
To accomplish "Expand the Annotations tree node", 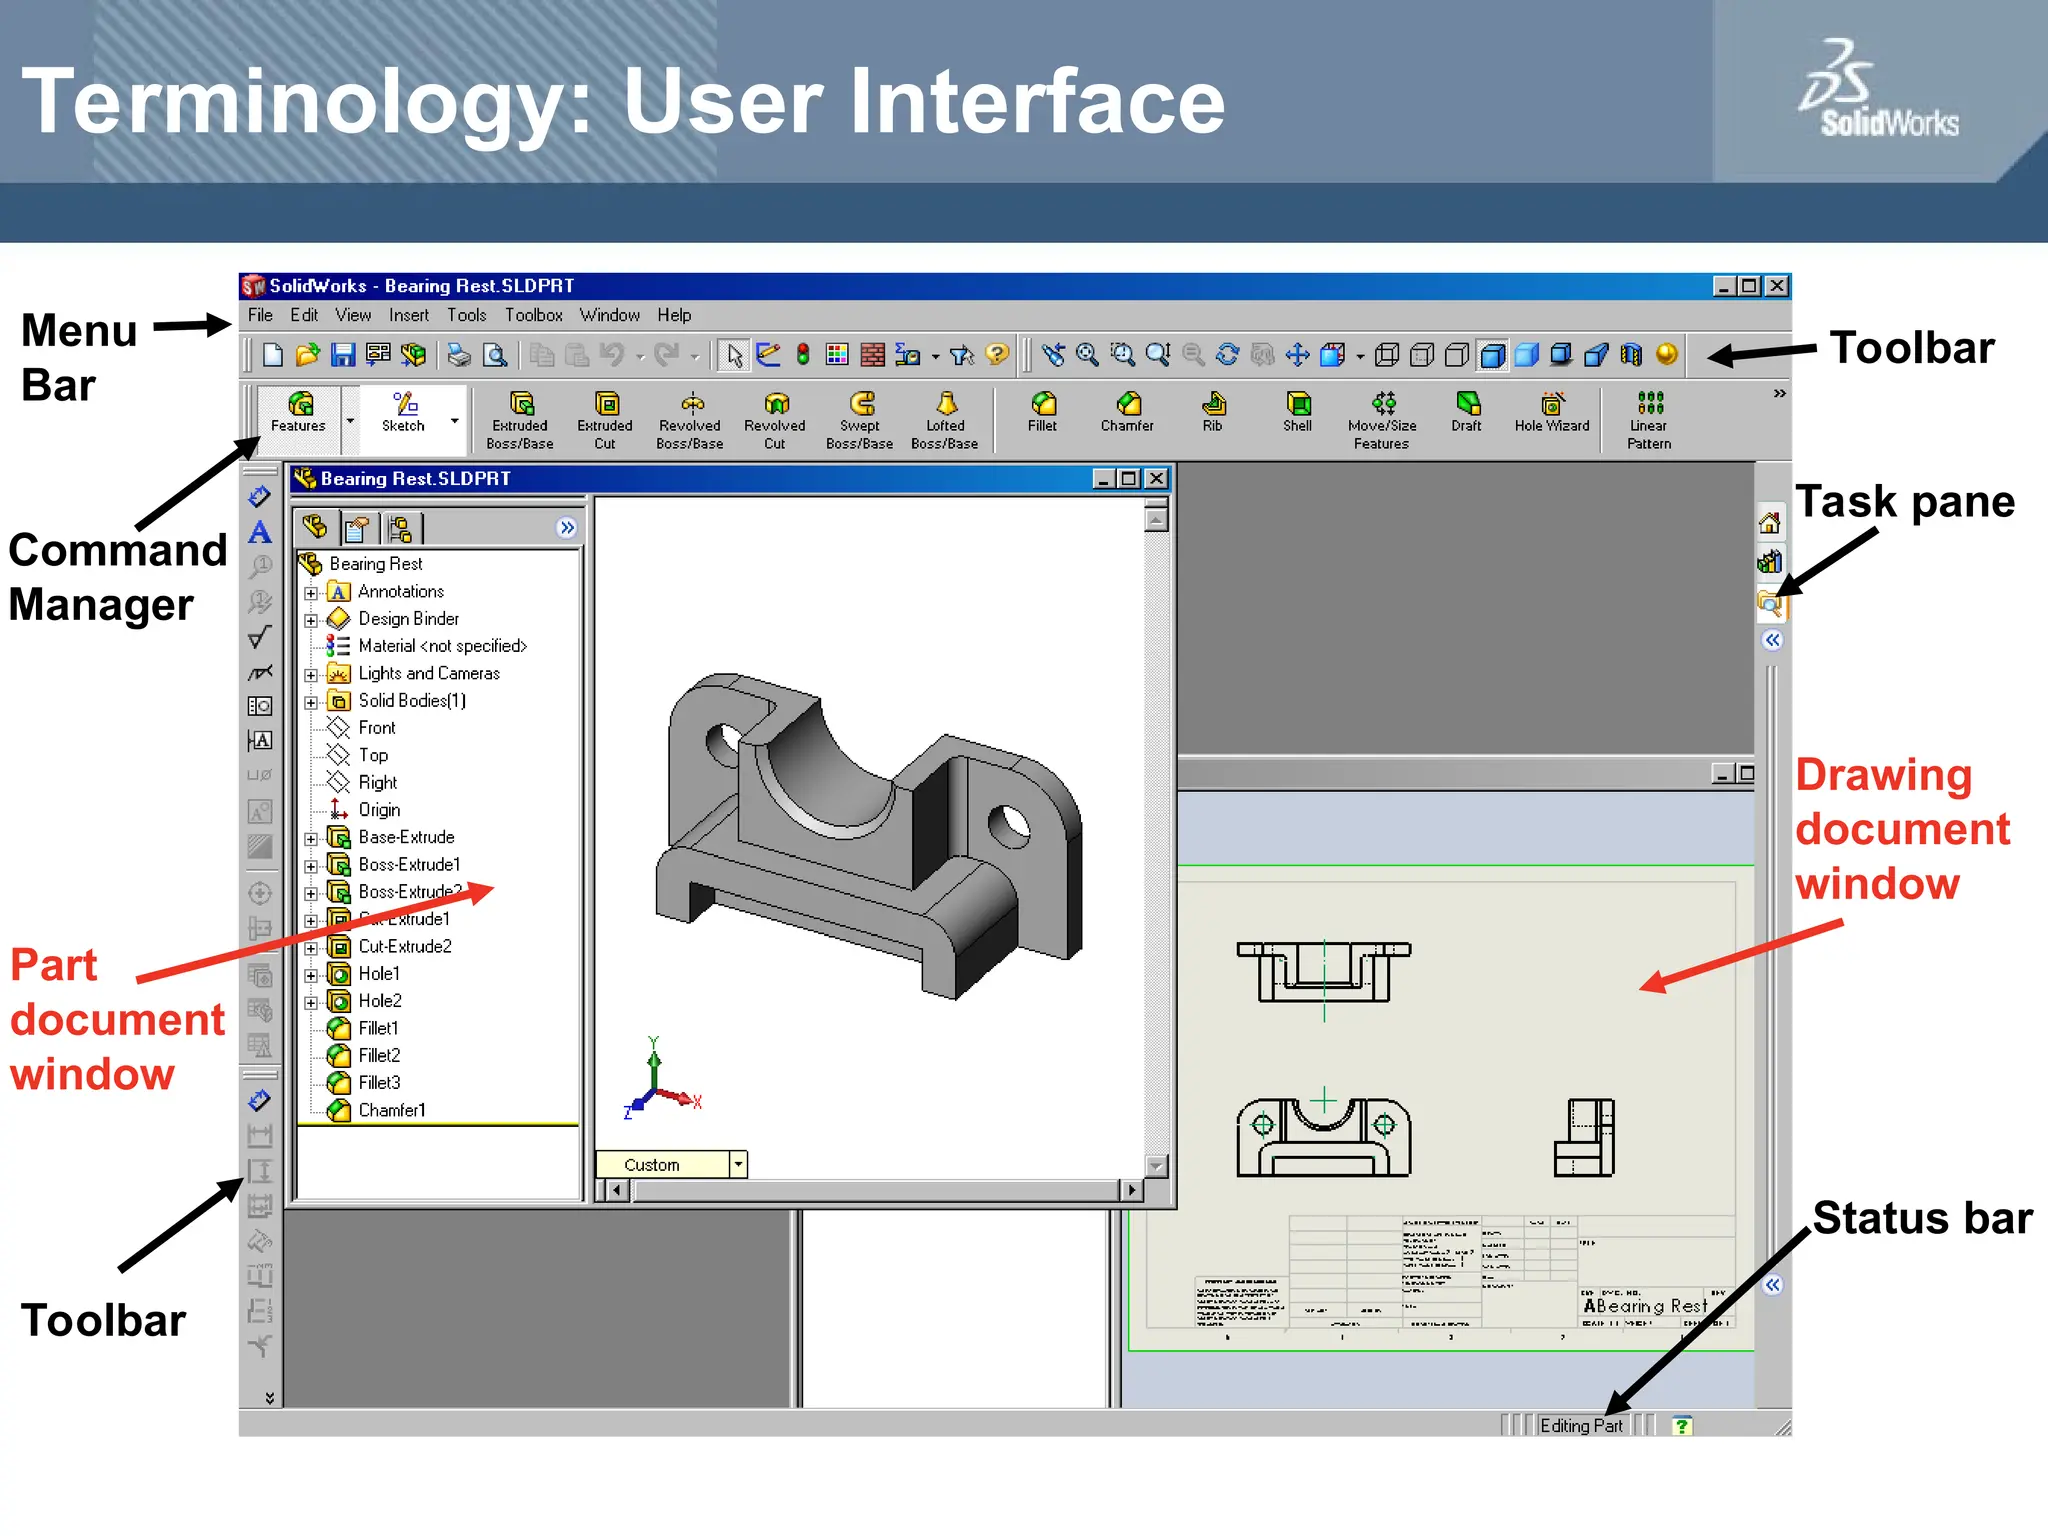I will (x=311, y=593).
